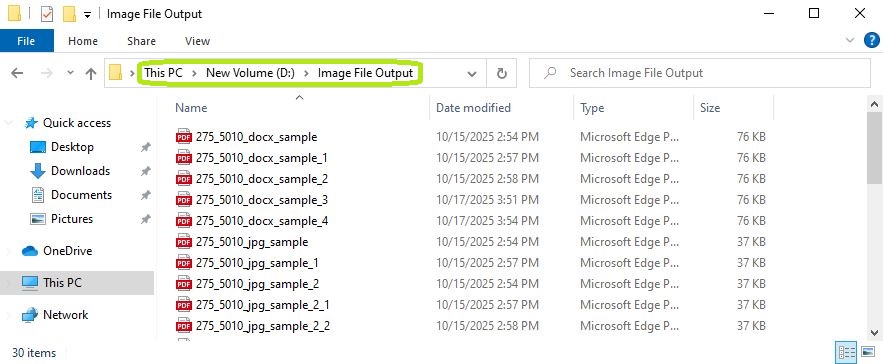Screen dimensions: 883x364
Task: Sort by the Date modified column
Action: tap(473, 108)
